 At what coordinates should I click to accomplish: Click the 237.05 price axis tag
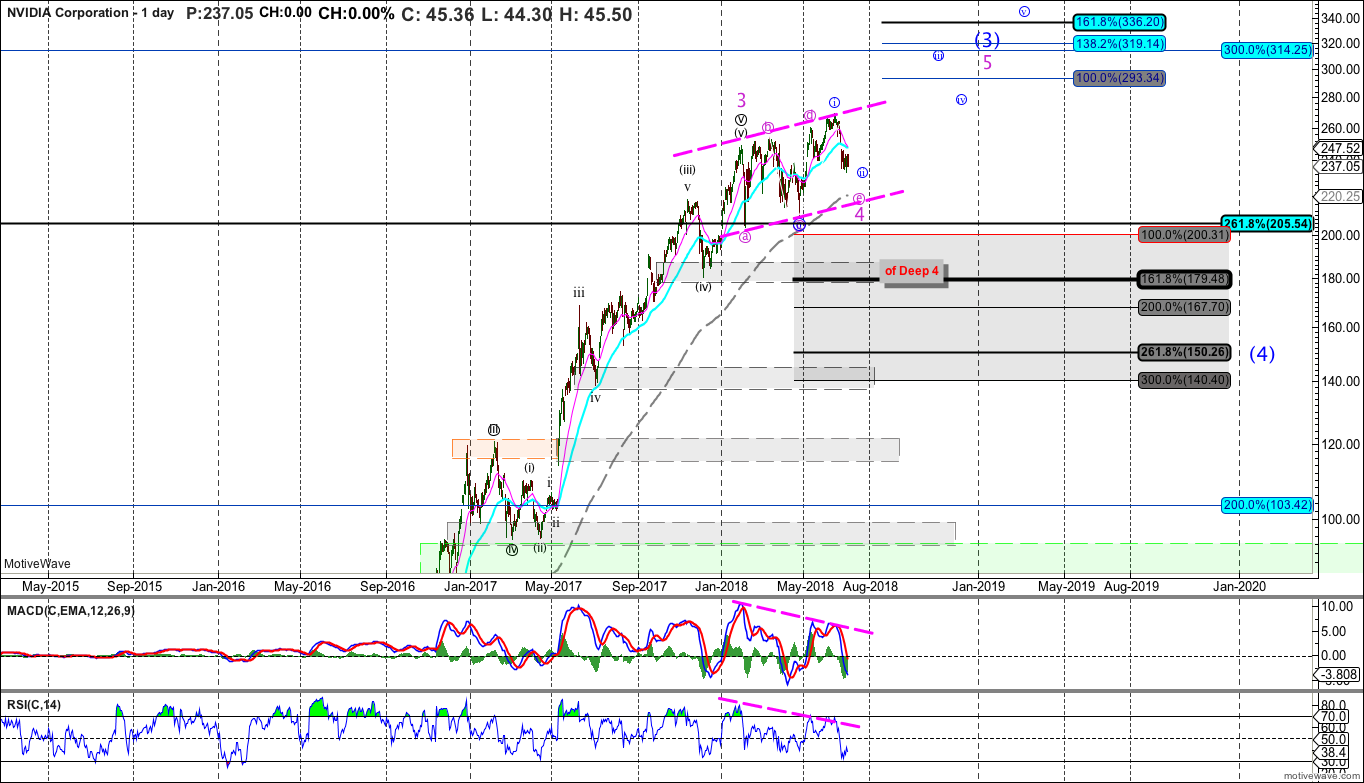point(1340,167)
